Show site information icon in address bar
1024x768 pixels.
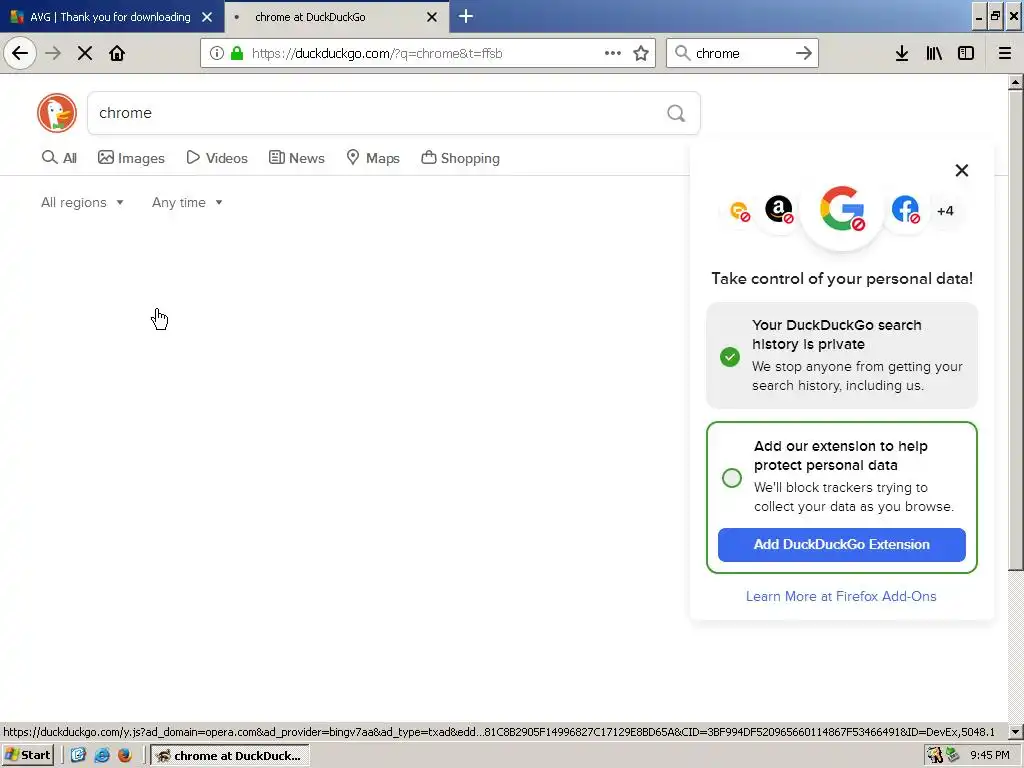(x=217, y=53)
